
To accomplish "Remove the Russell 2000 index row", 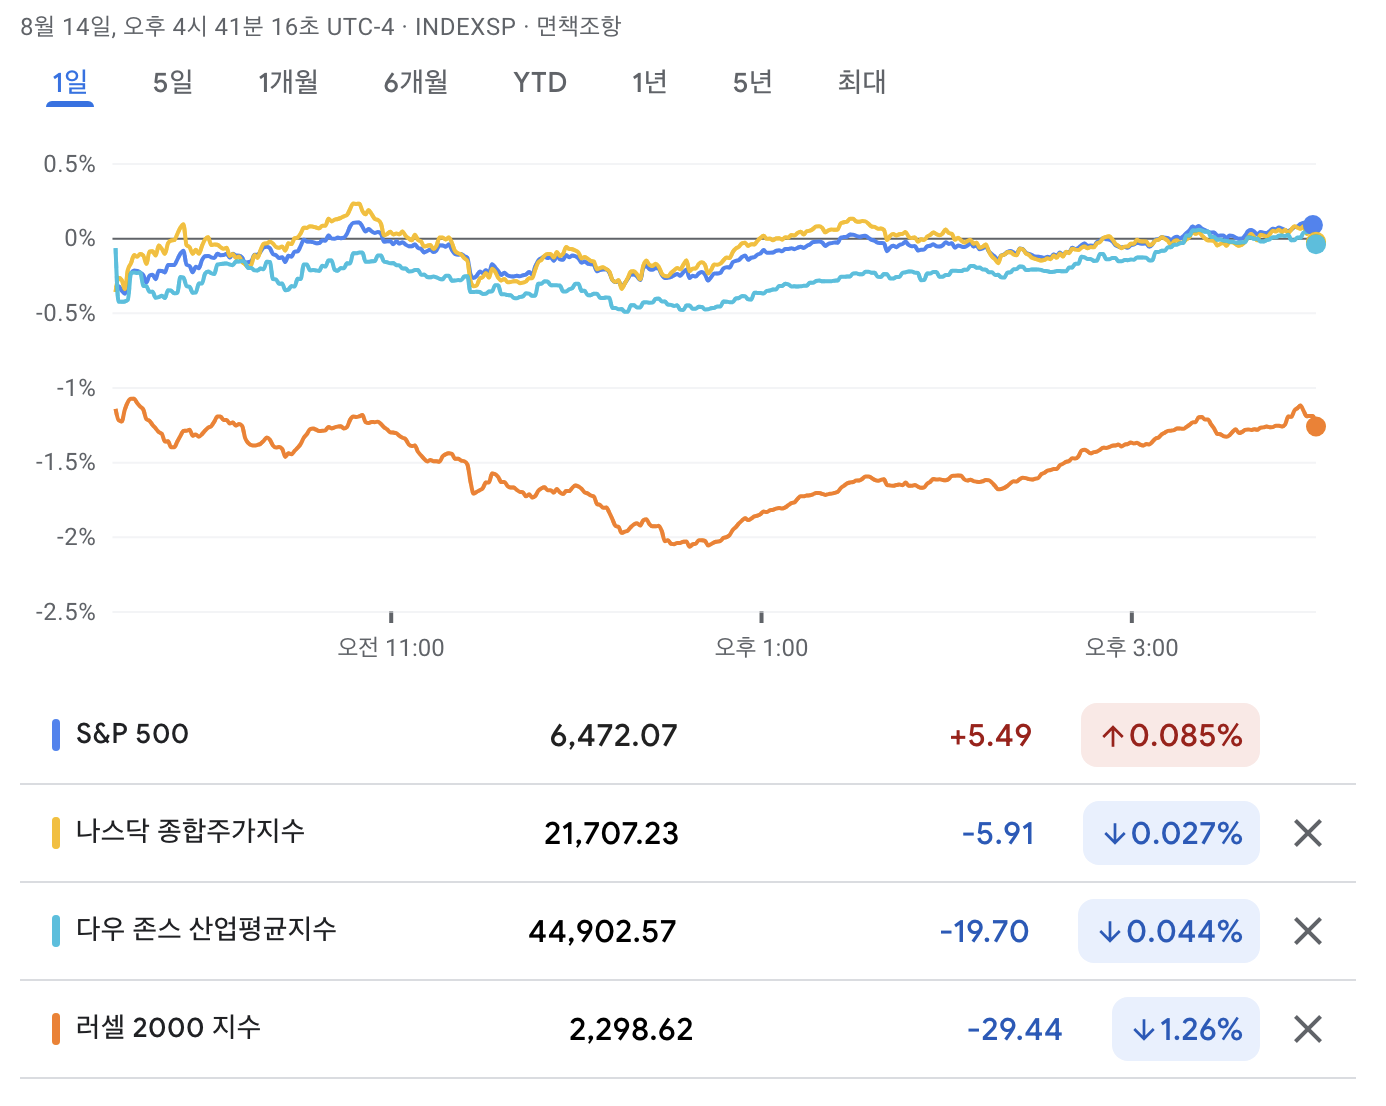I will (x=1308, y=1029).
